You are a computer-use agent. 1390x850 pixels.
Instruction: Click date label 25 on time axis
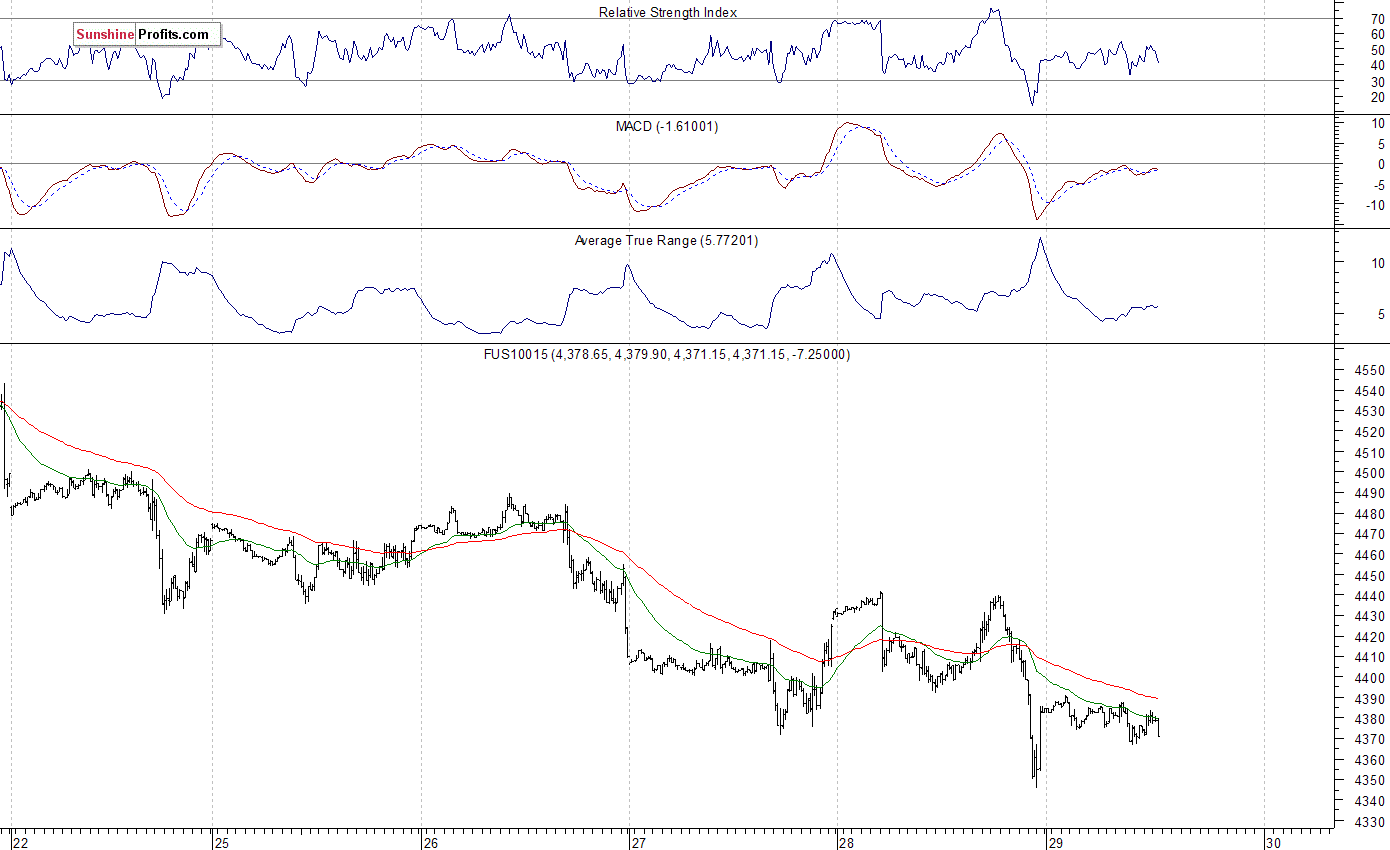tap(224, 842)
